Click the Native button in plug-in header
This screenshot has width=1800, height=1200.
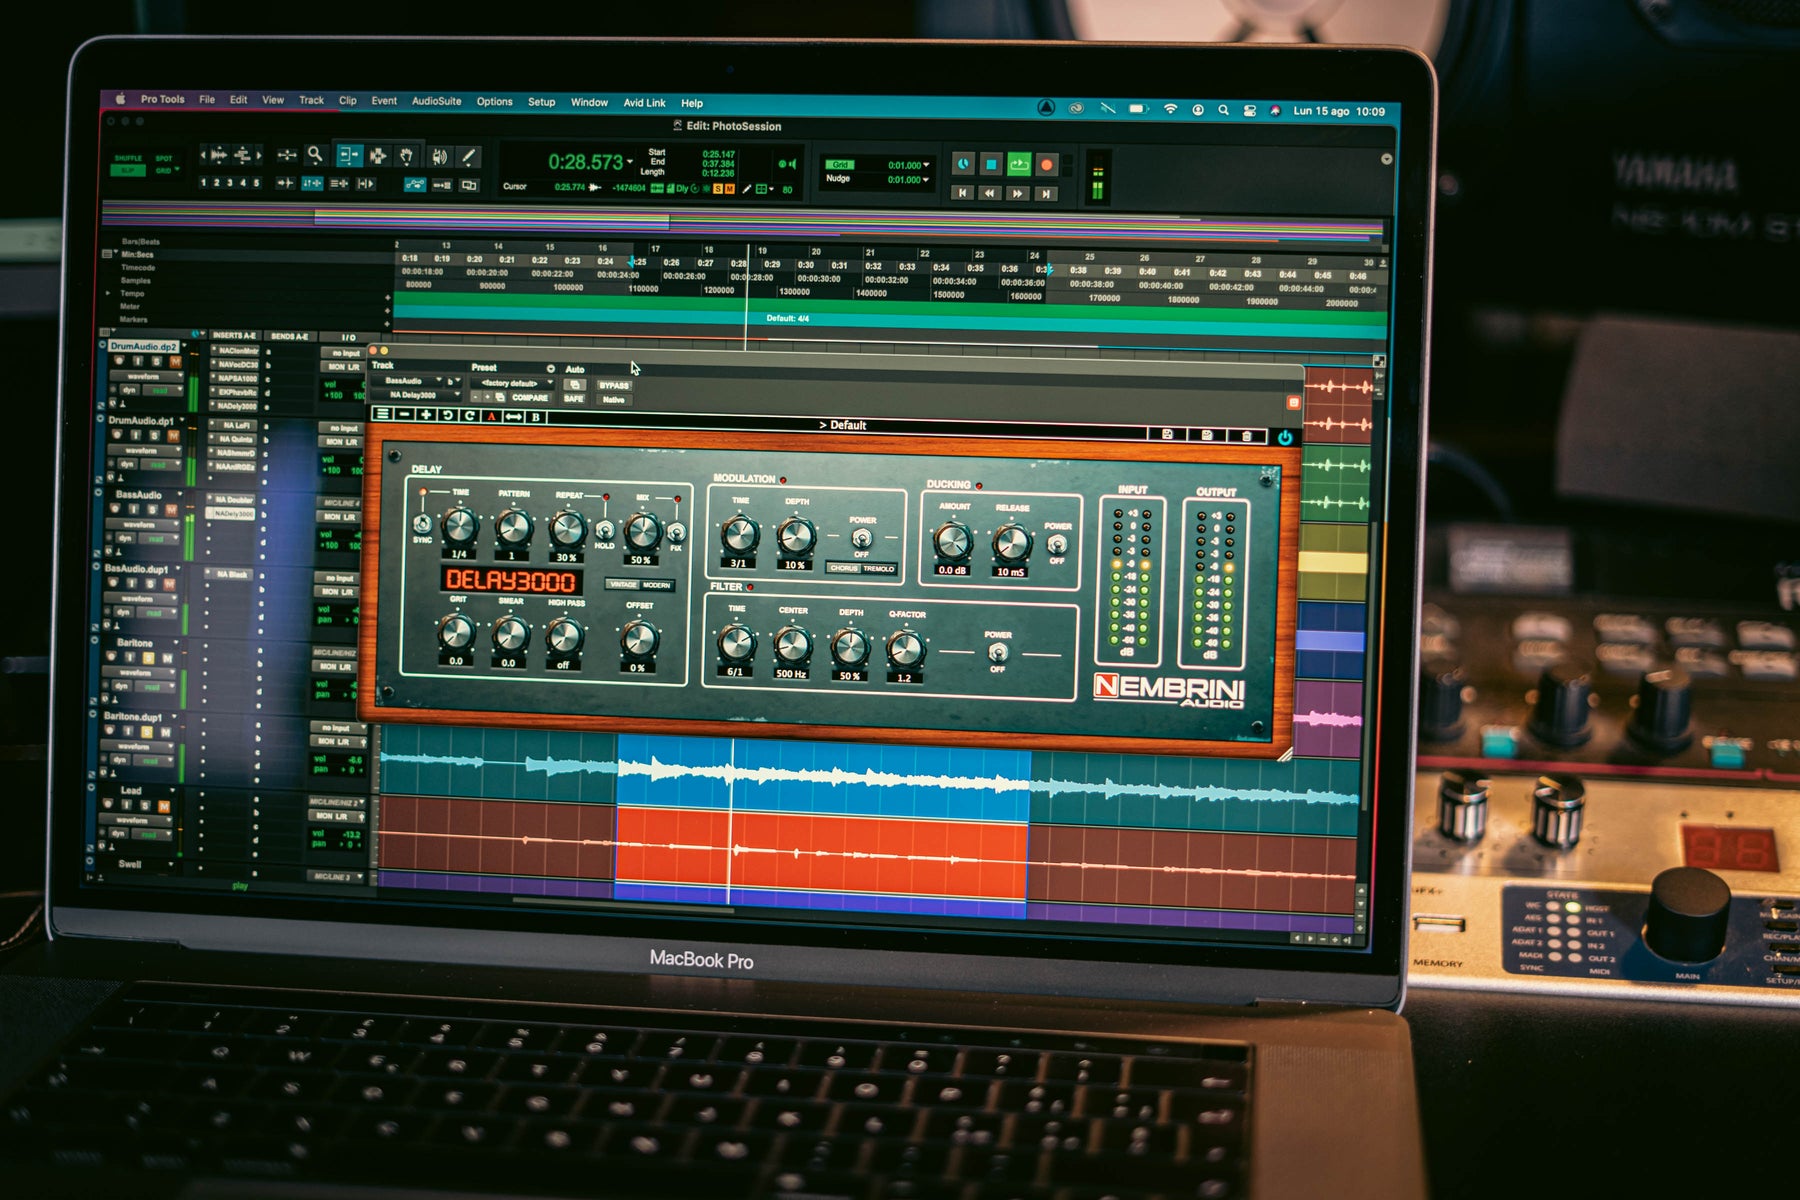pyautogui.click(x=613, y=400)
